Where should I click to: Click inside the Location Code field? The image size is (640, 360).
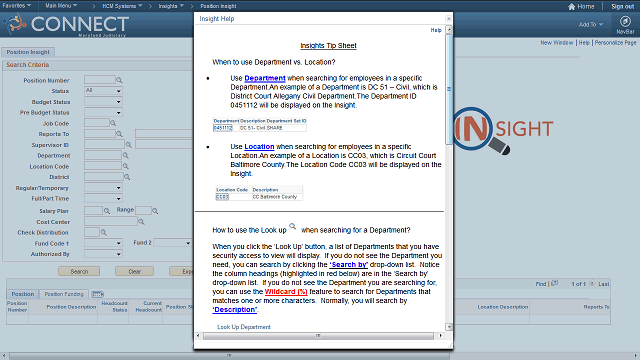pyautogui.click(x=103, y=166)
